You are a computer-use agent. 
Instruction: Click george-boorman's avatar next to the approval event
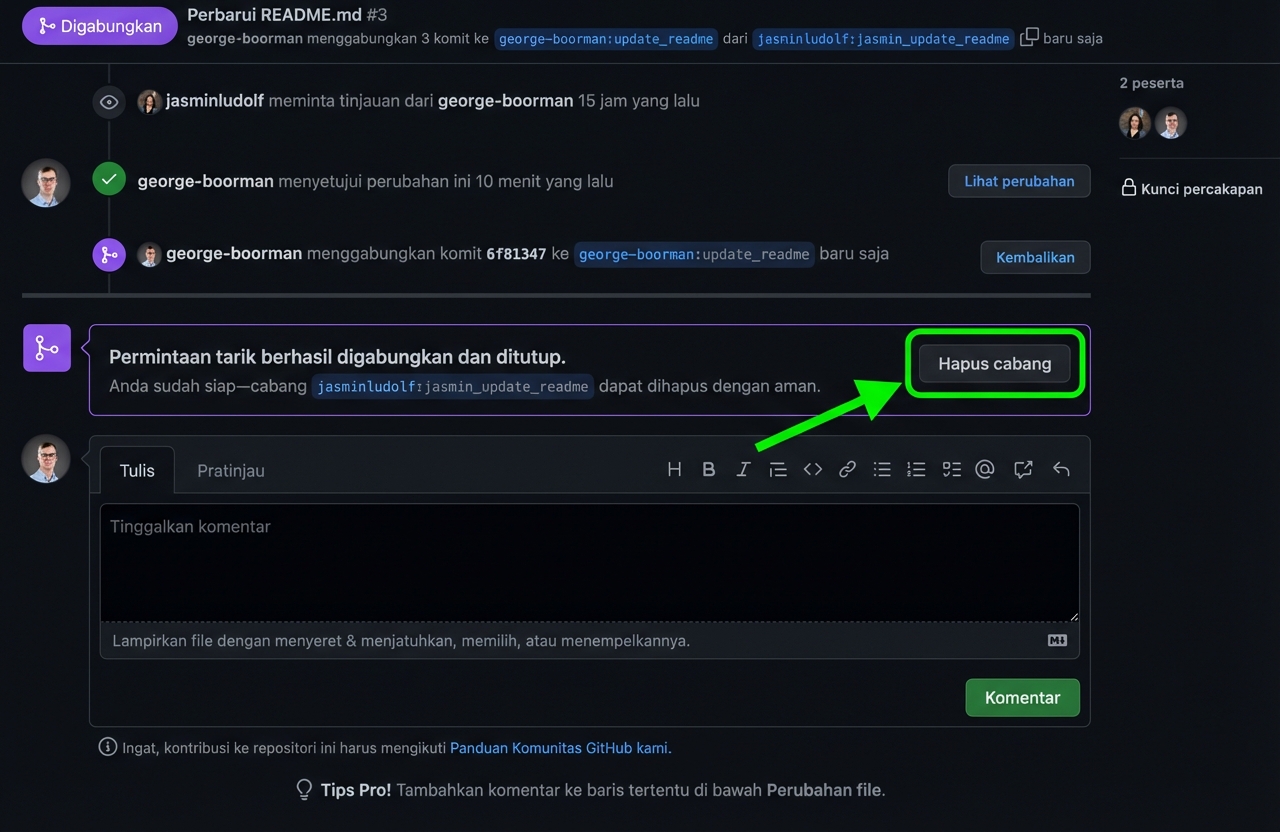[46, 183]
